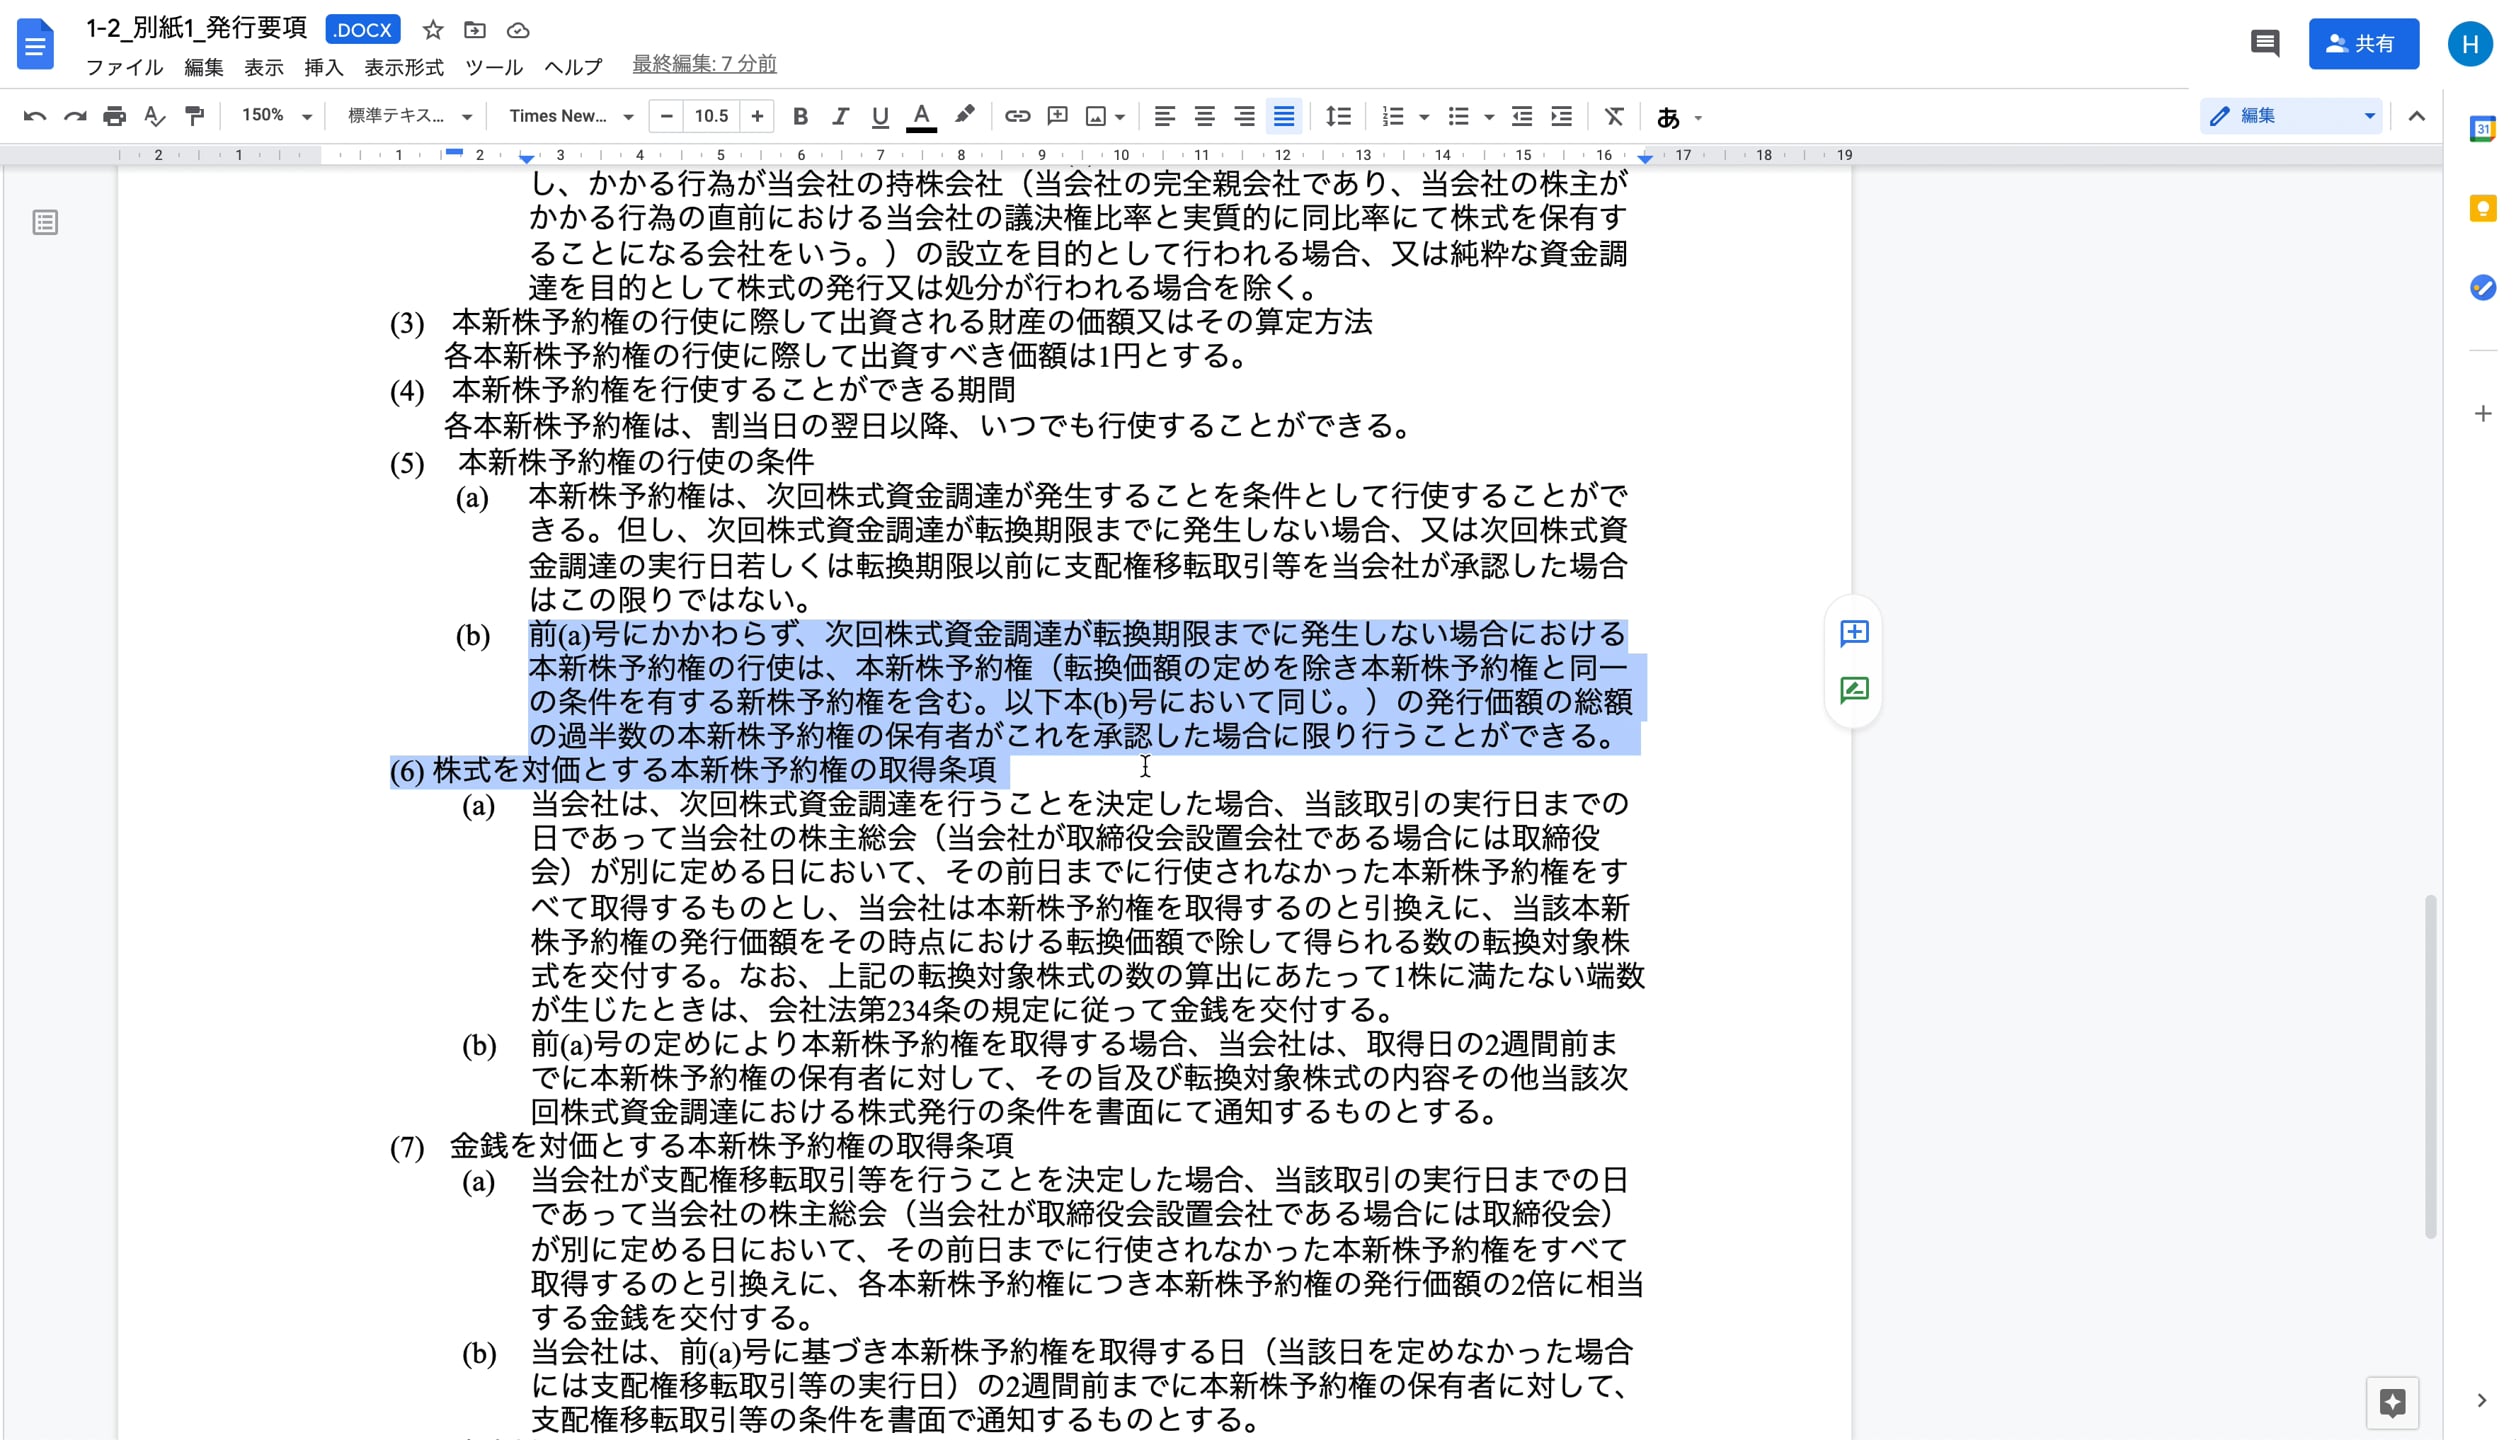Image resolution: width=2516 pixels, height=1440 pixels.
Task: Insert a link with the chain icon
Action: click(1017, 117)
